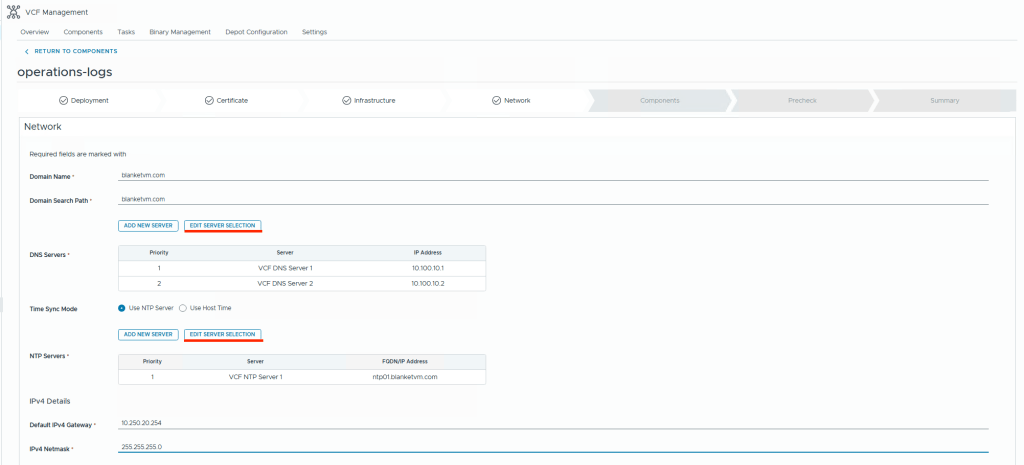Select the Use NTP Server radio option

(122, 308)
